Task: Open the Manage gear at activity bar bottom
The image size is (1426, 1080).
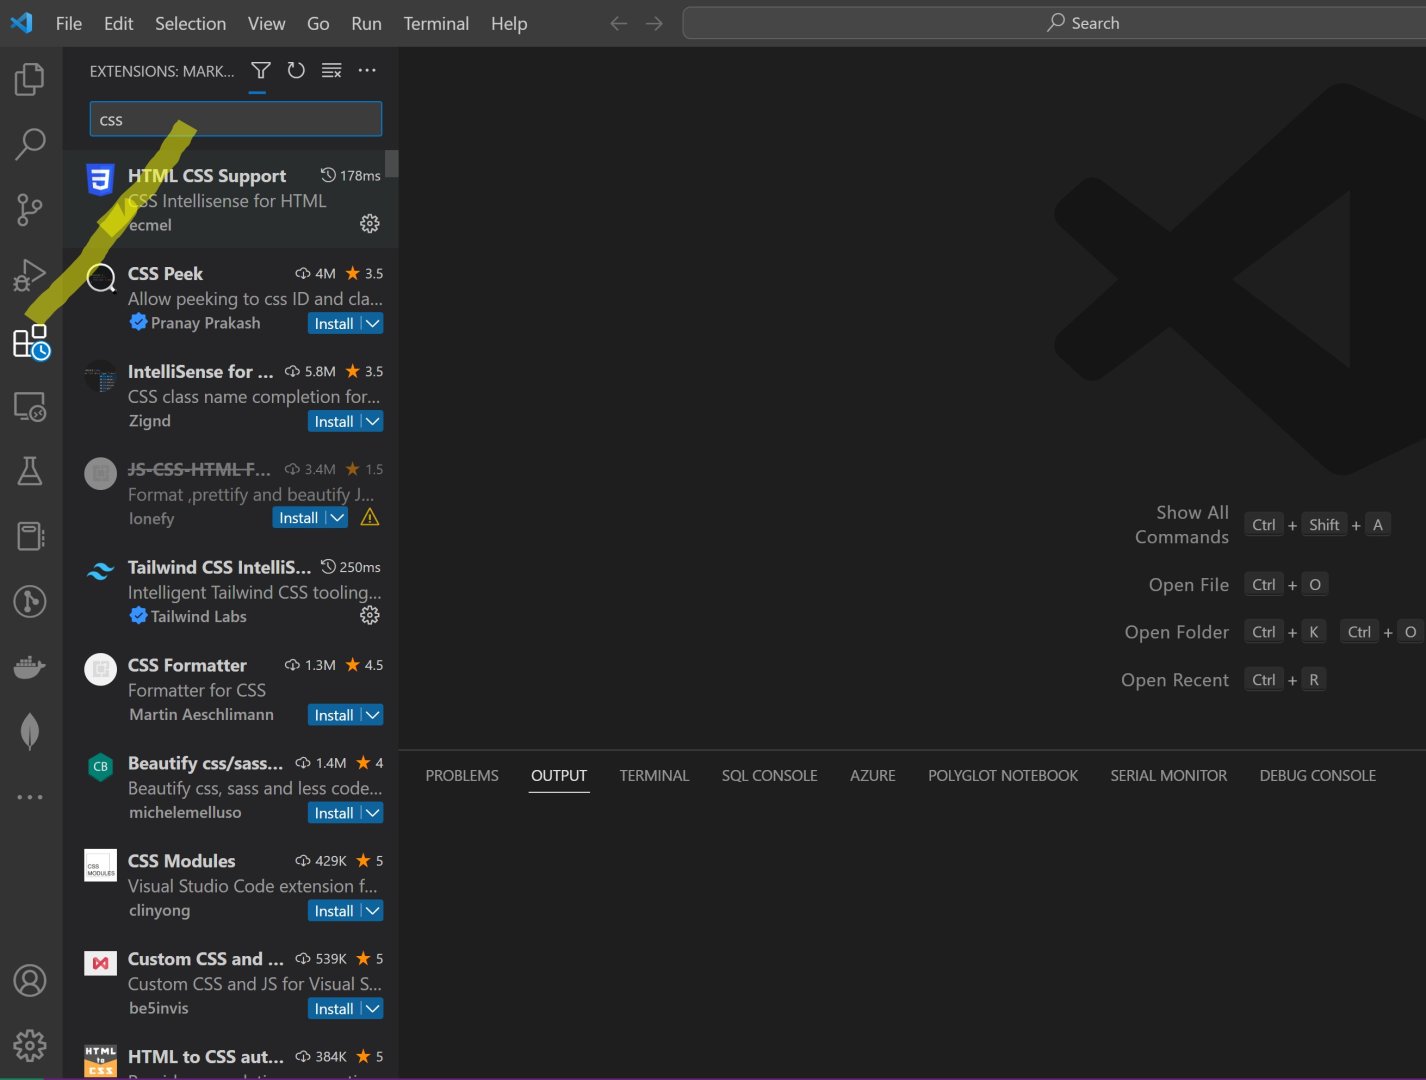Action: coord(30,1046)
